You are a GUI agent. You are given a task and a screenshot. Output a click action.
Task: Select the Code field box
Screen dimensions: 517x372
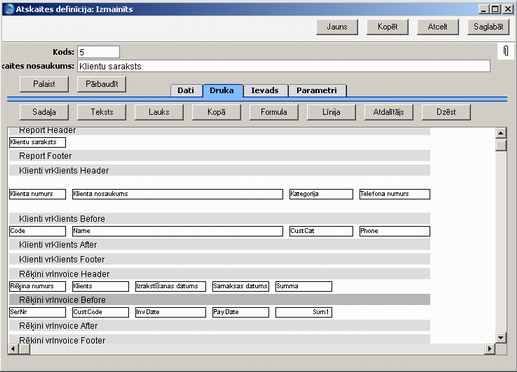pos(38,231)
